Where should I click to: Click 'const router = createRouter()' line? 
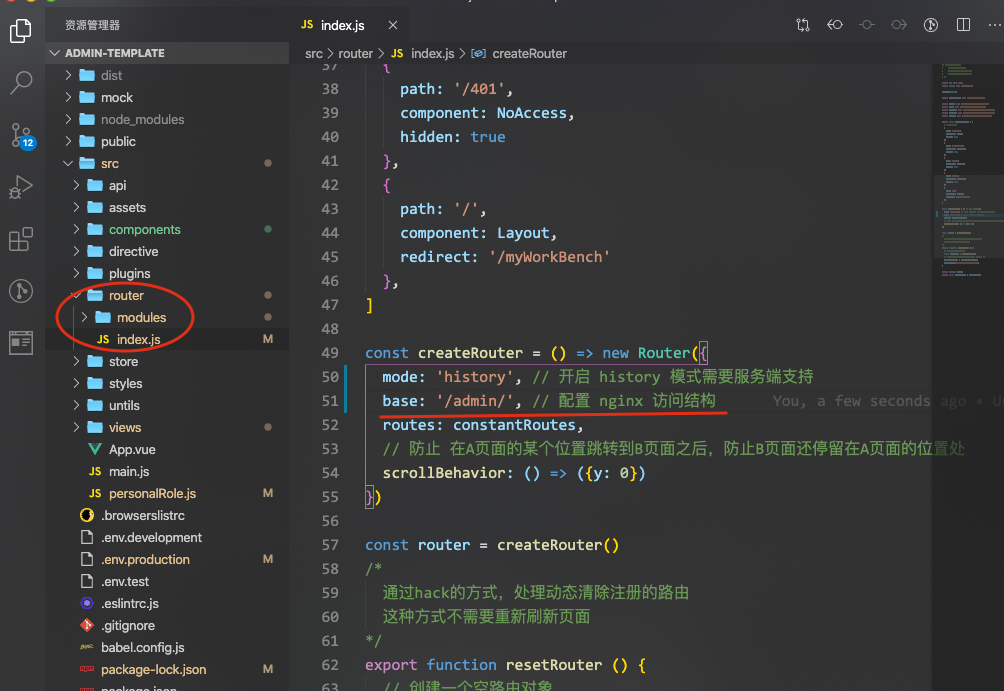tap(492, 545)
